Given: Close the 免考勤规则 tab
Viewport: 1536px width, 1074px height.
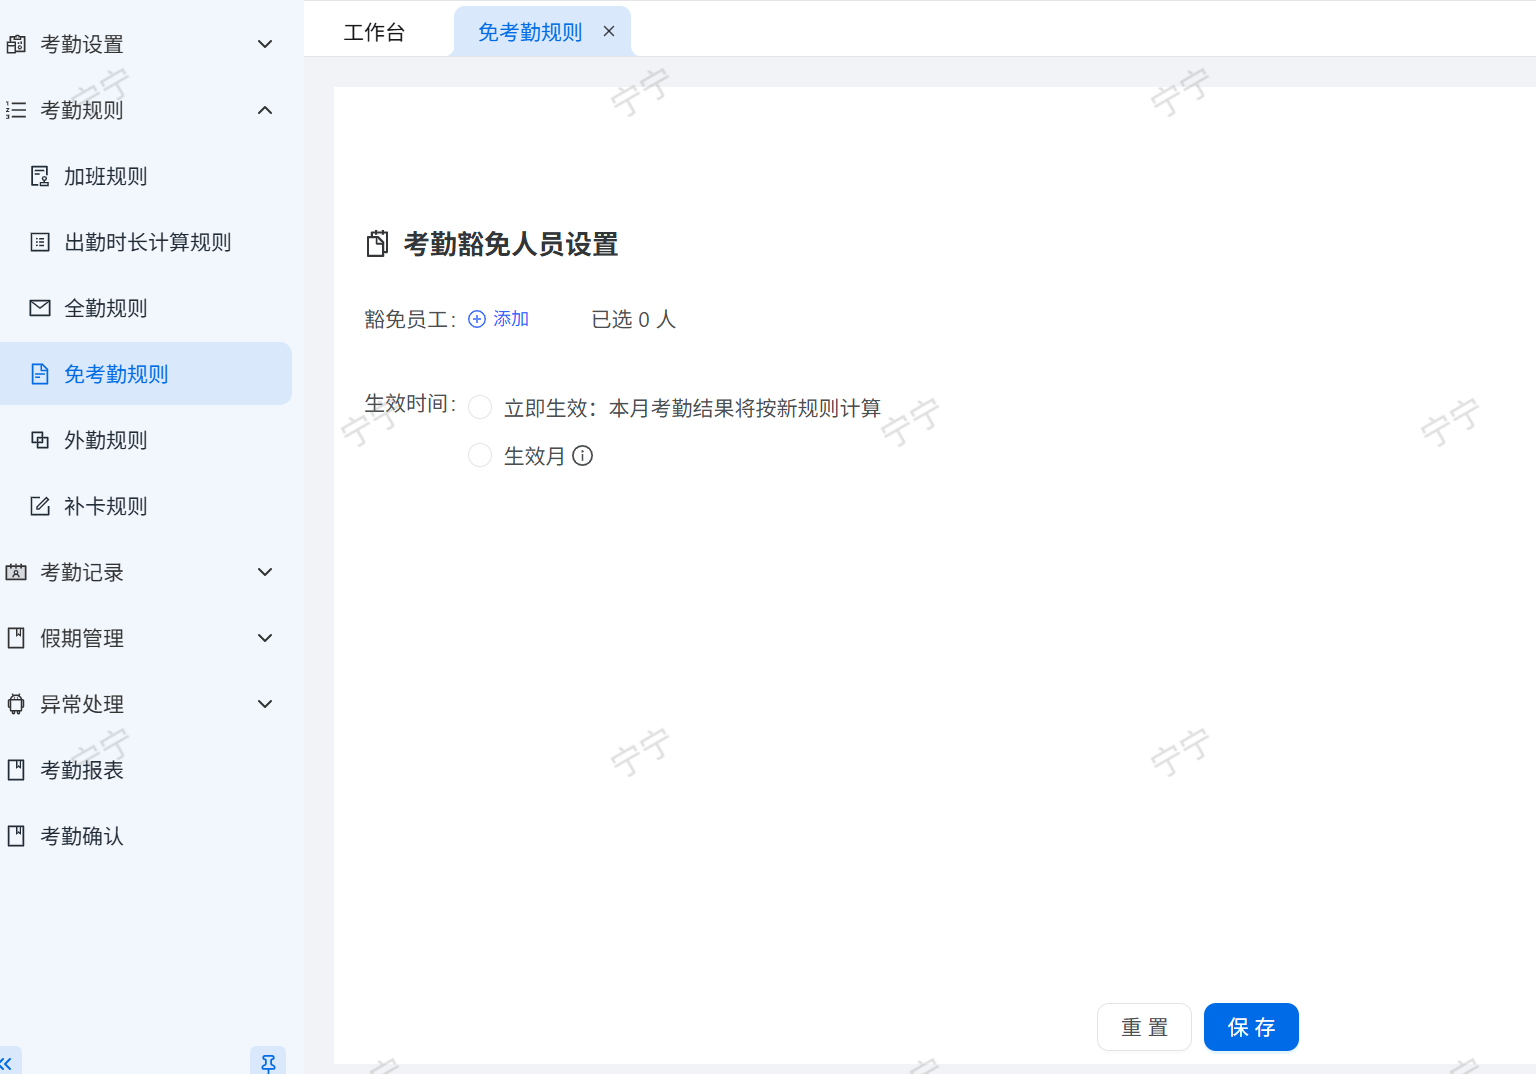Looking at the screenshot, I should point(609,31).
